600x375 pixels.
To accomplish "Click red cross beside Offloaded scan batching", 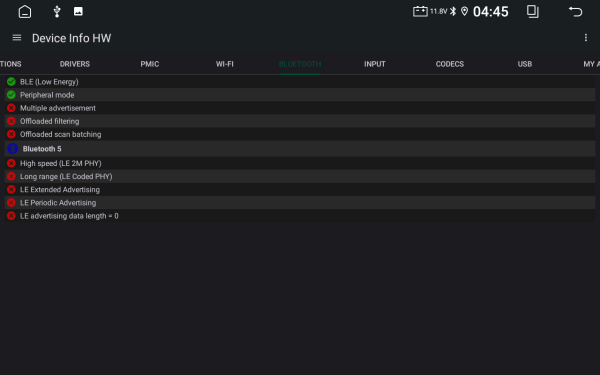I will 11,134.
